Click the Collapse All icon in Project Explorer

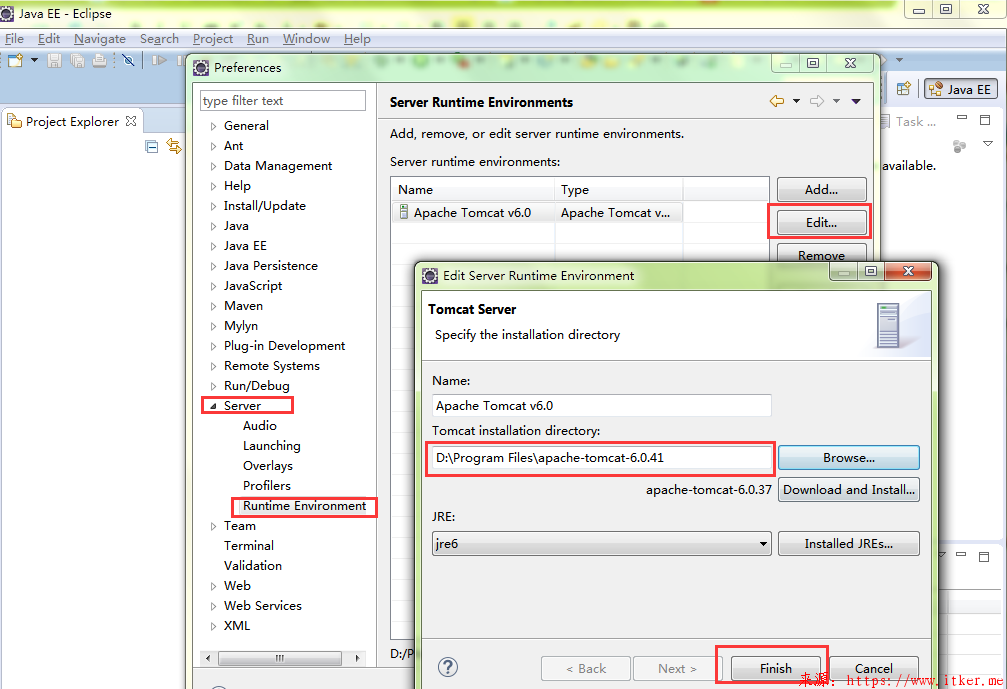click(152, 146)
